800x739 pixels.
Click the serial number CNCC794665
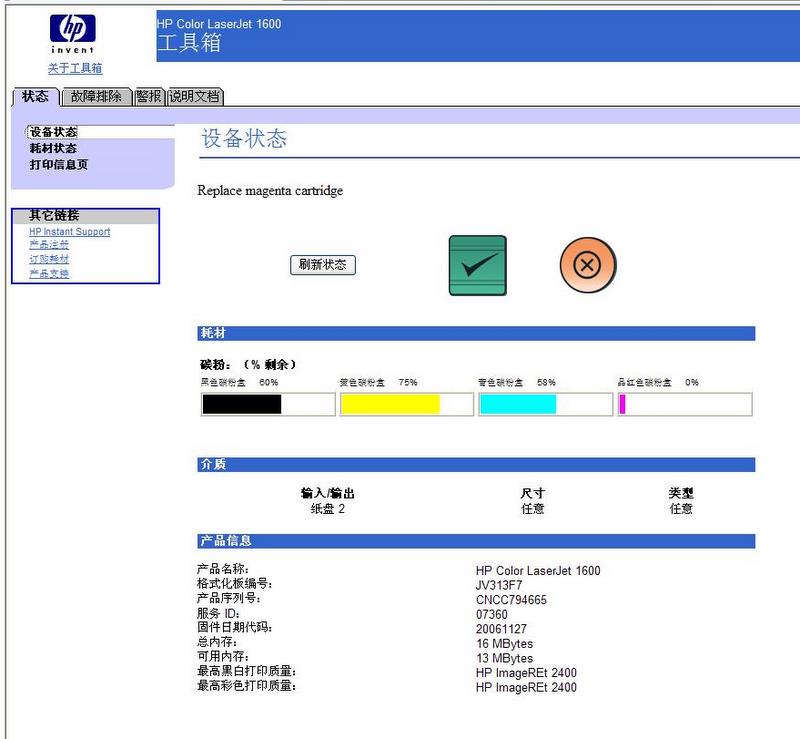[511, 600]
